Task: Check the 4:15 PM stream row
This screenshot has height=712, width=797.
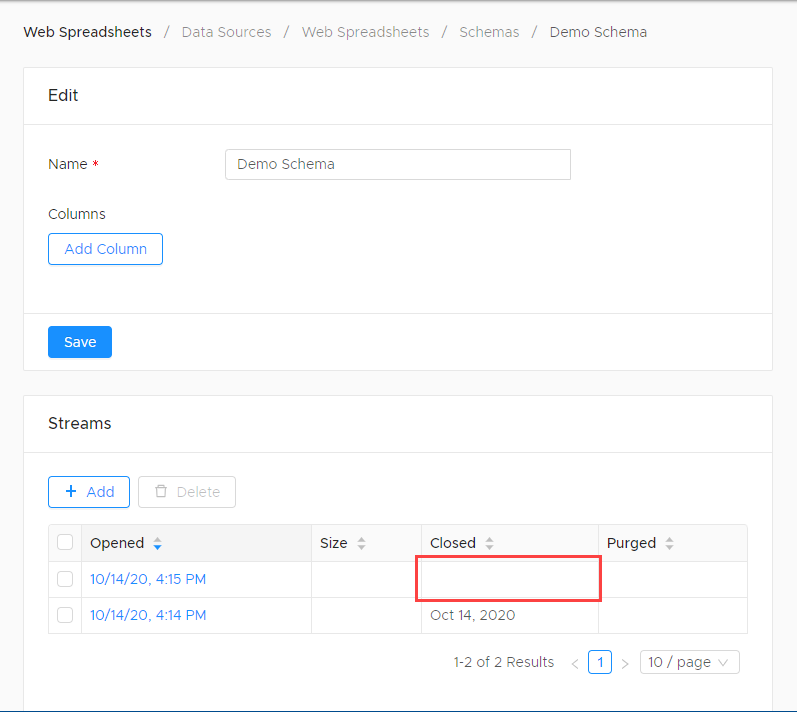Action: tap(65, 579)
